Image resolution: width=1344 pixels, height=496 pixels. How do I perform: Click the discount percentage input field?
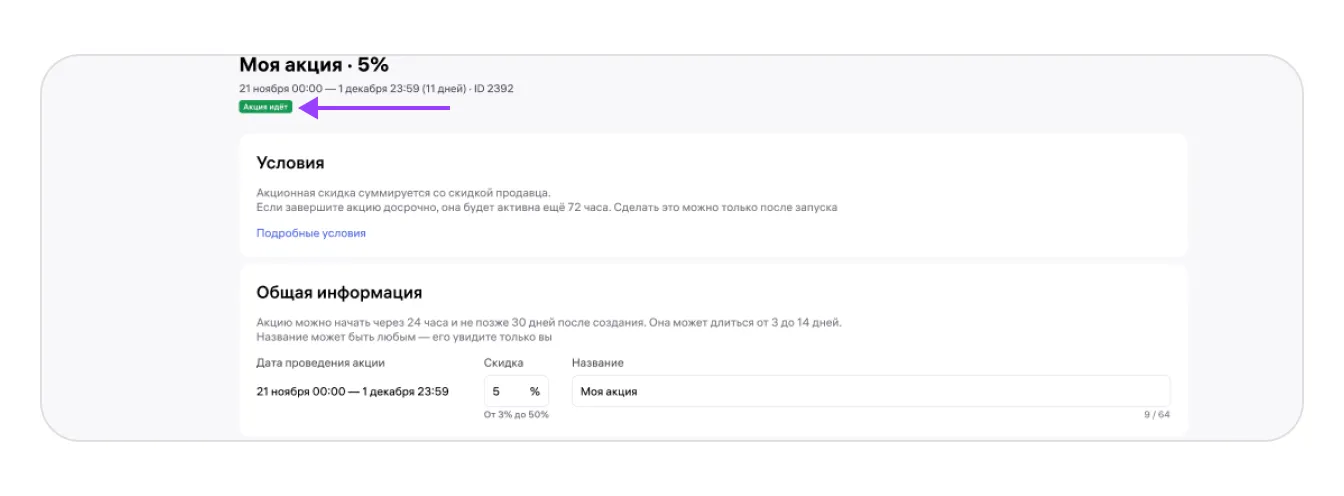pyautogui.click(x=505, y=392)
